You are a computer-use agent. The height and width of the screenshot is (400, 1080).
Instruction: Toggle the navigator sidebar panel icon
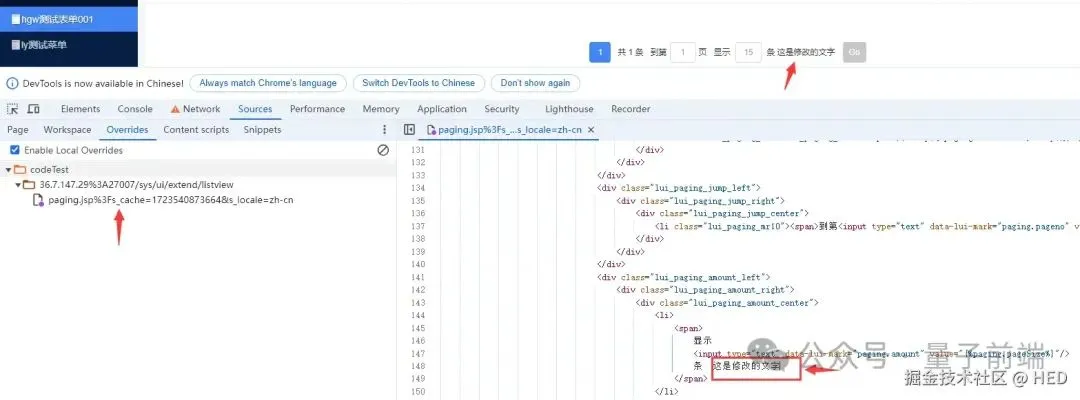point(409,129)
